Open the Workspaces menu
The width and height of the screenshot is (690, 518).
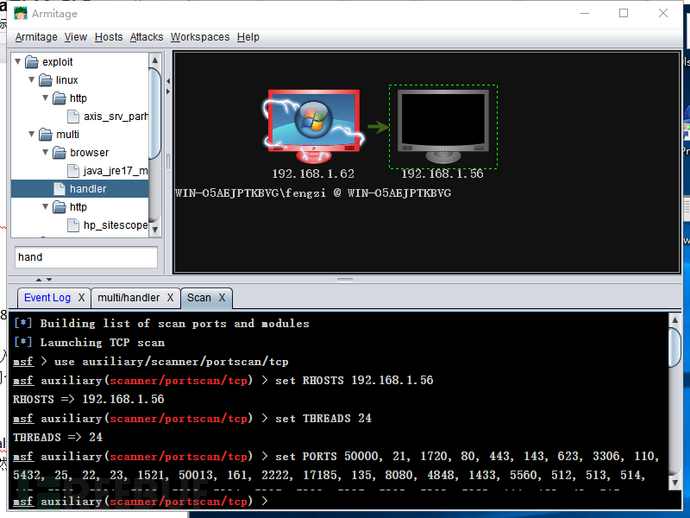click(x=200, y=37)
